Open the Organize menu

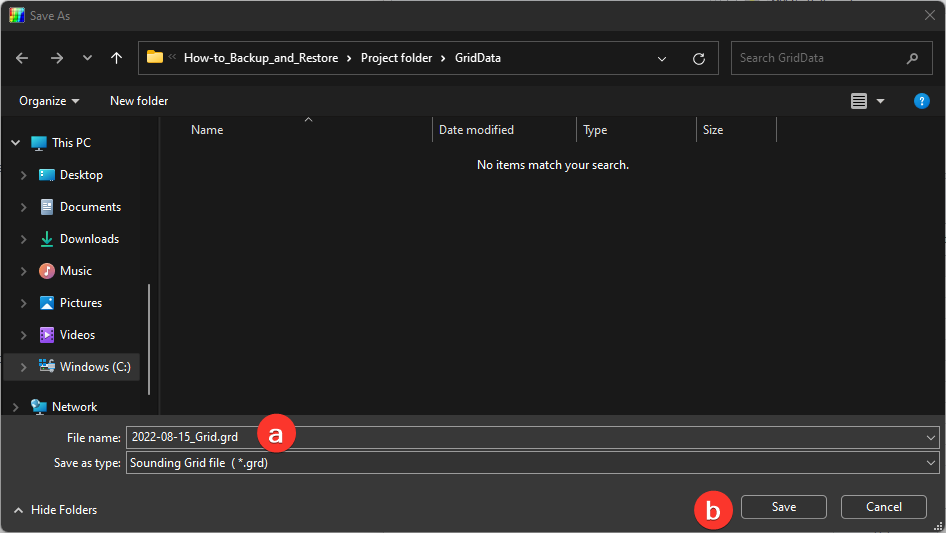(x=49, y=101)
